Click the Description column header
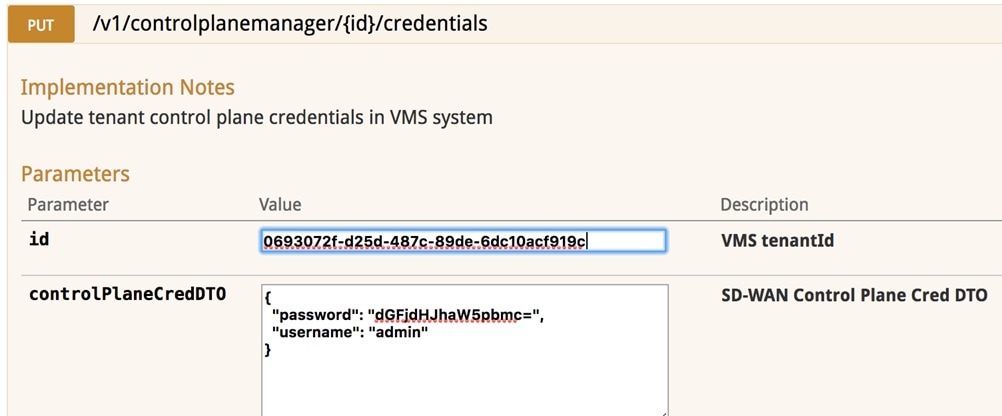Image resolution: width=1002 pixels, height=416 pixels. pyautogui.click(x=764, y=204)
